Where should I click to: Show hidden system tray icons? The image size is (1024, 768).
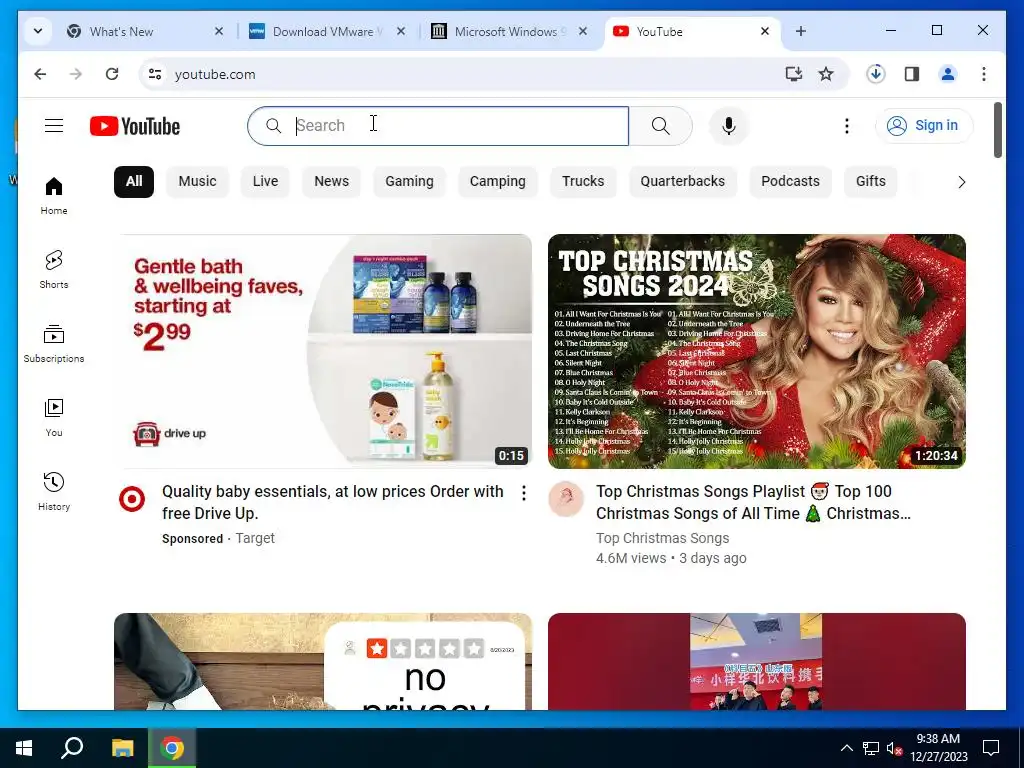point(846,748)
